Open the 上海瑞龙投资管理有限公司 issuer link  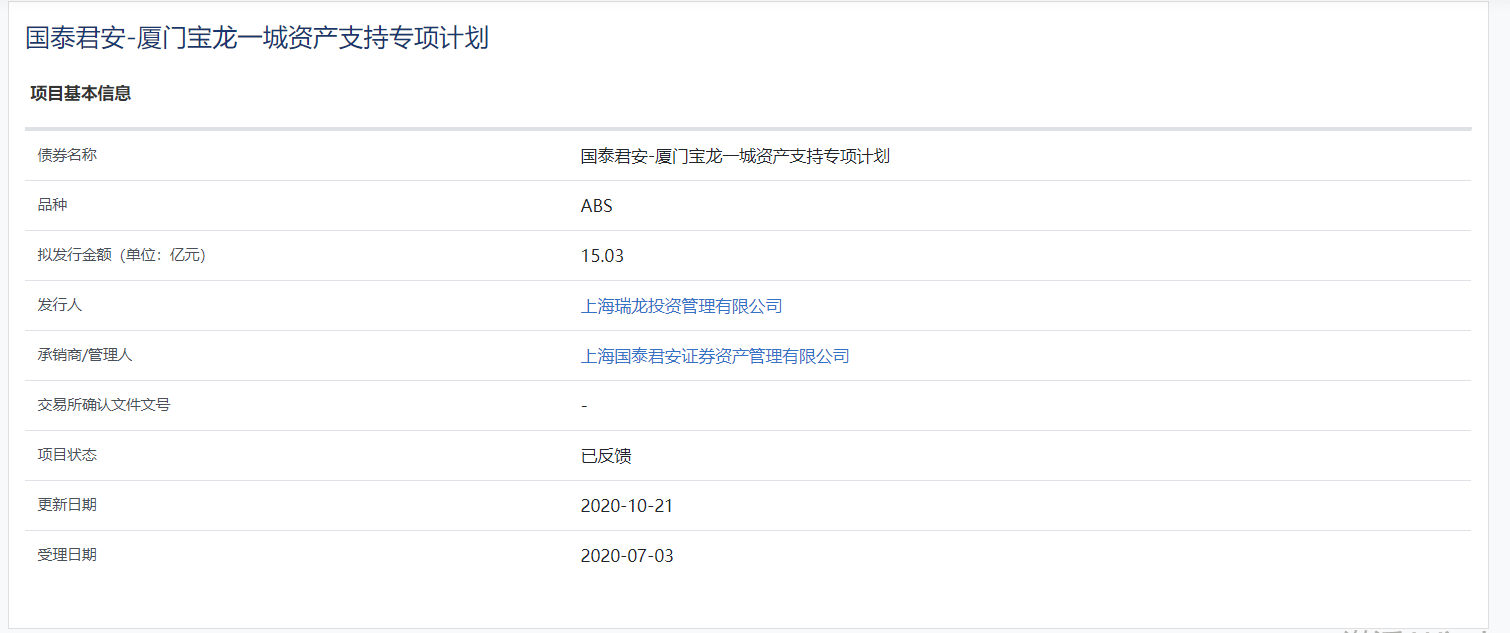[x=681, y=306]
